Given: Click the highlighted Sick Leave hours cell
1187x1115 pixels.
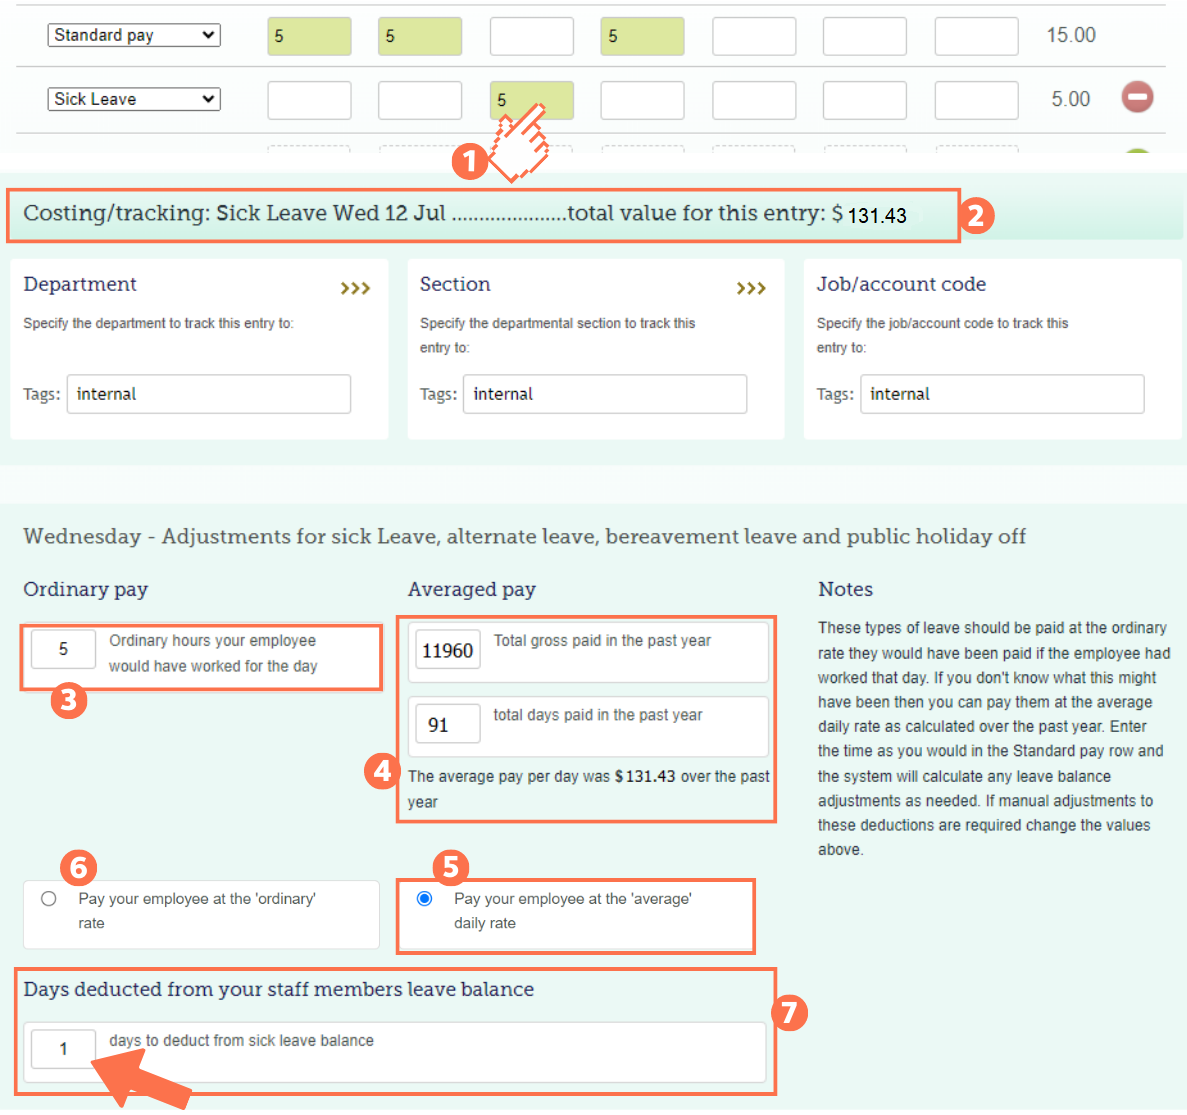Looking at the screenshot, I should pos(531,100).
